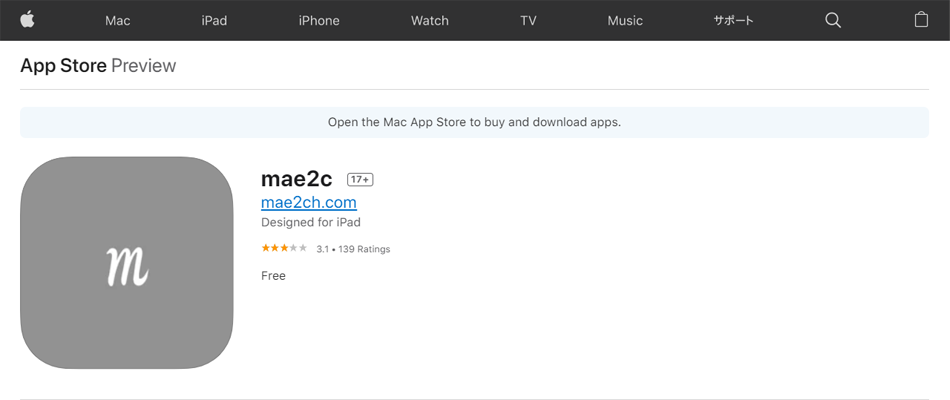Click the star rating icons
The width and height of the screenshot is (950, 400).
(284, 248)
